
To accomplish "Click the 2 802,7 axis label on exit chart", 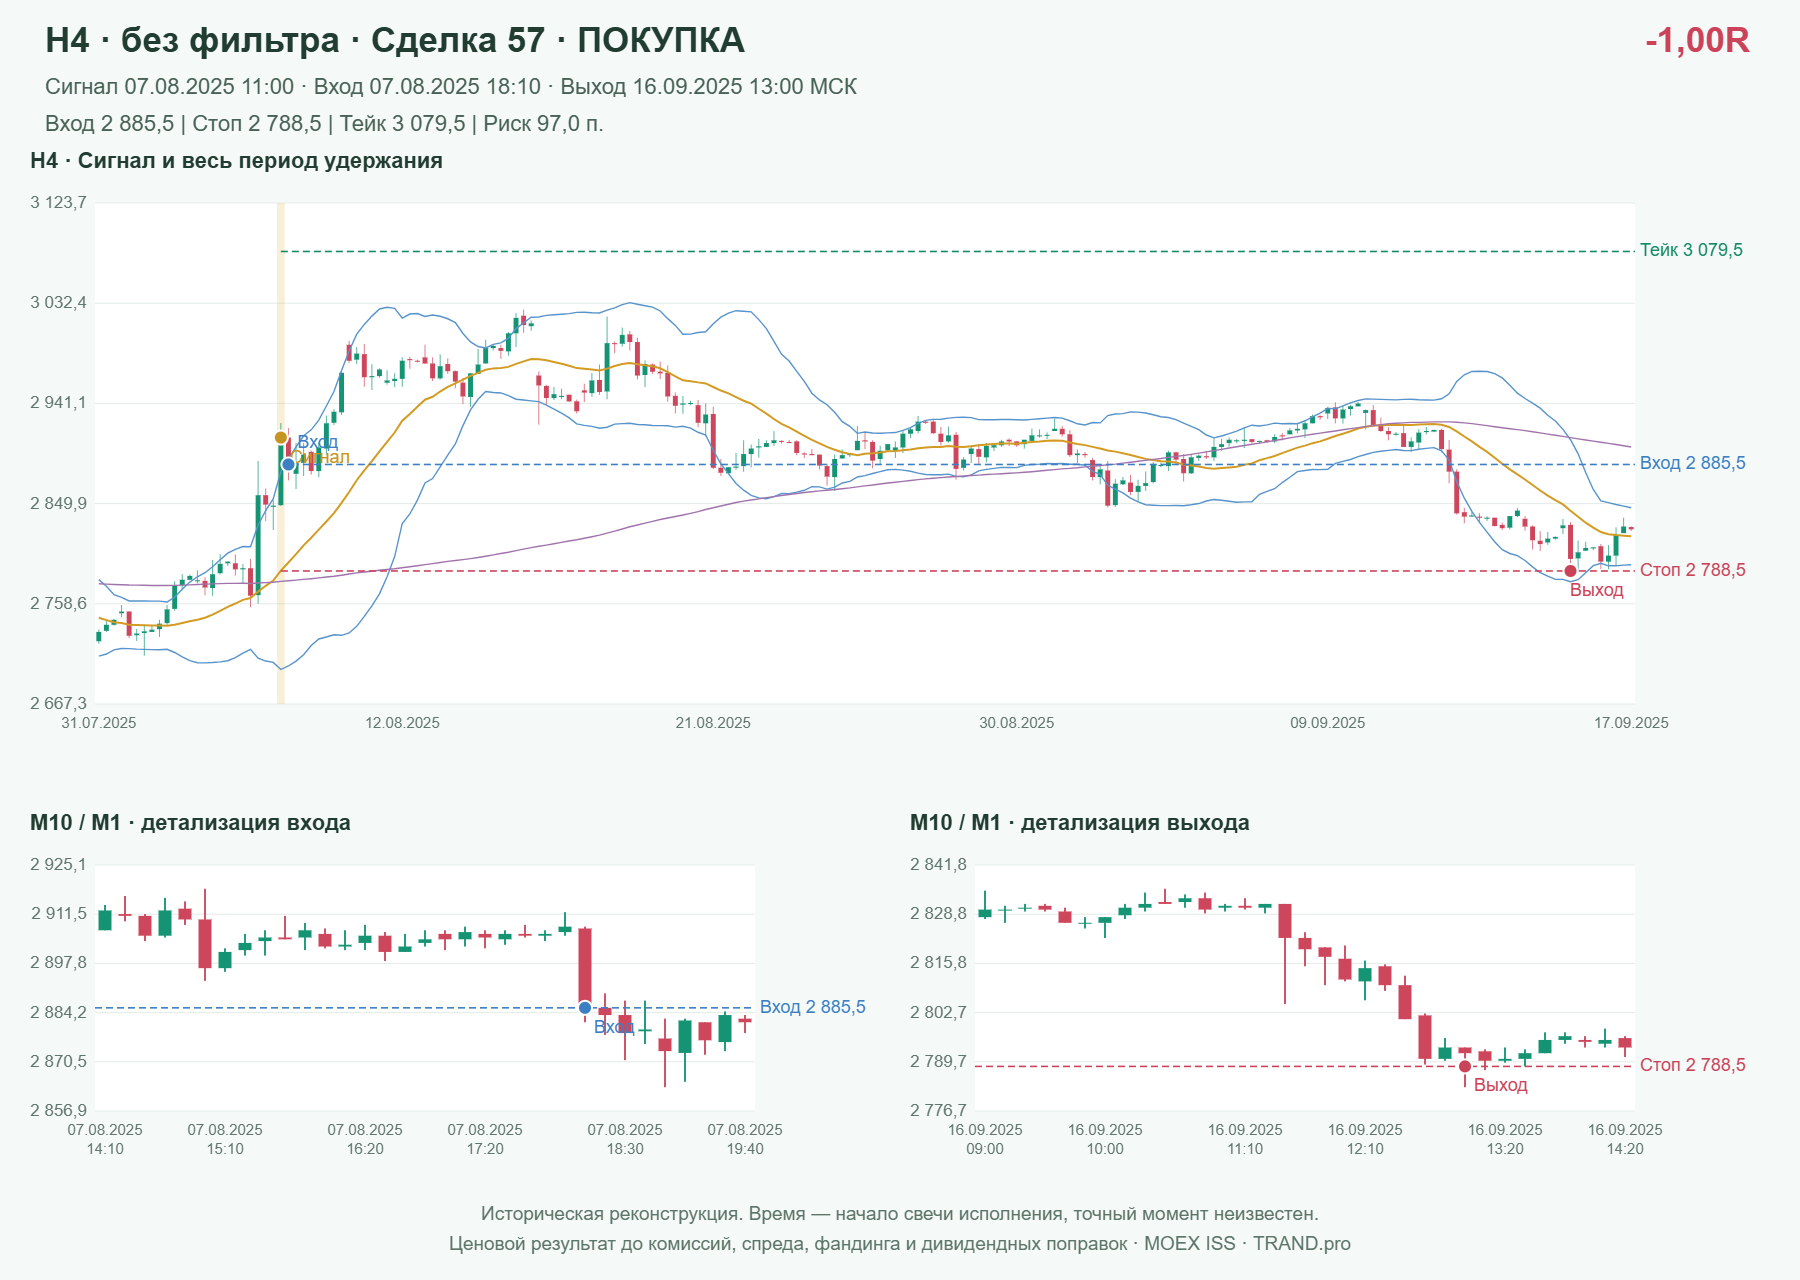I will pyautogui.click(x=939, y=1012).
